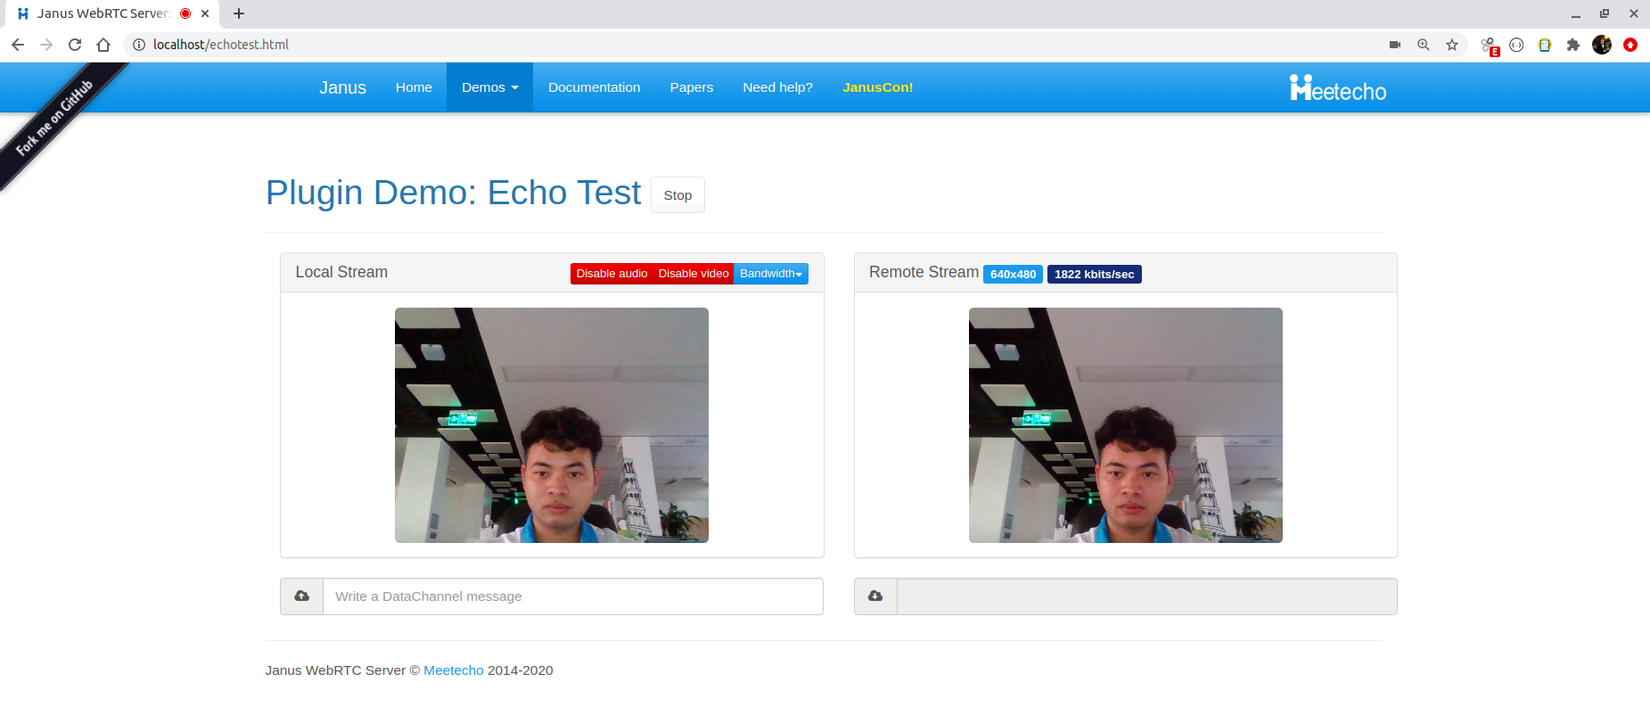The width and height of the screenshot is (1650, 716).
Task: Click the Janus brand link
Action: coord(343,87)
